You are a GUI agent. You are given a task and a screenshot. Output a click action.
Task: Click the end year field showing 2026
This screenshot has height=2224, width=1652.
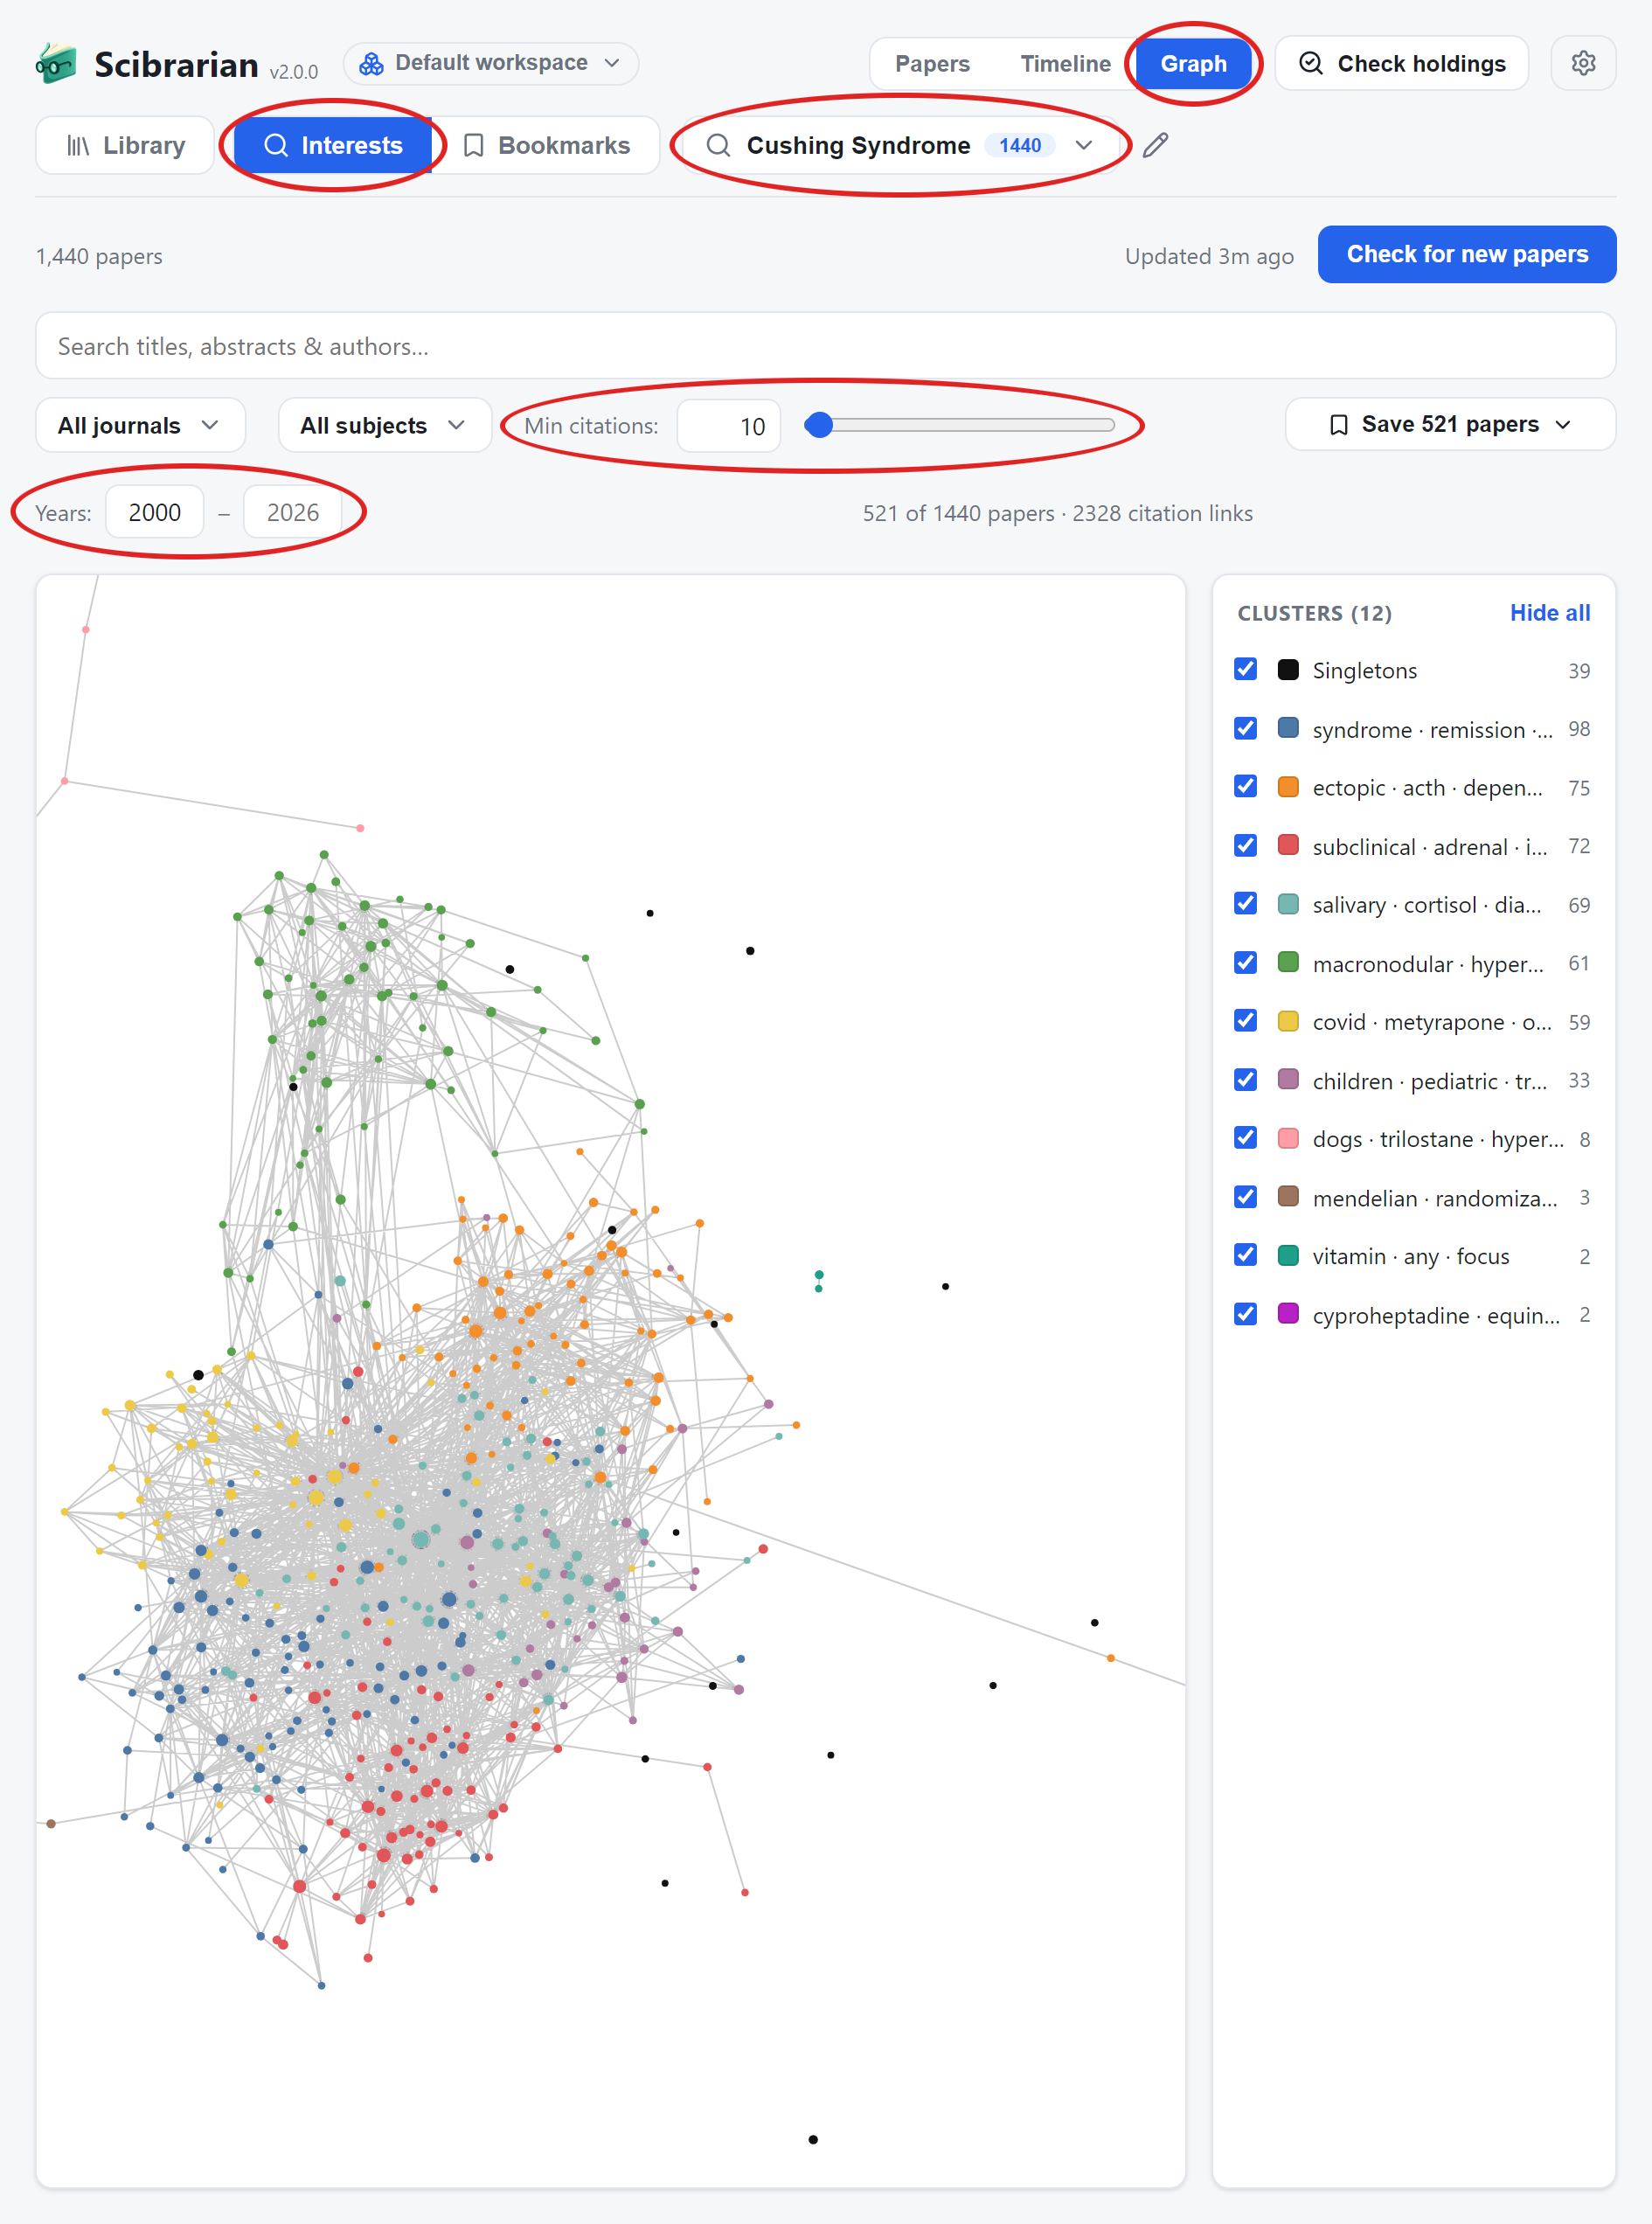click(292, 512)
